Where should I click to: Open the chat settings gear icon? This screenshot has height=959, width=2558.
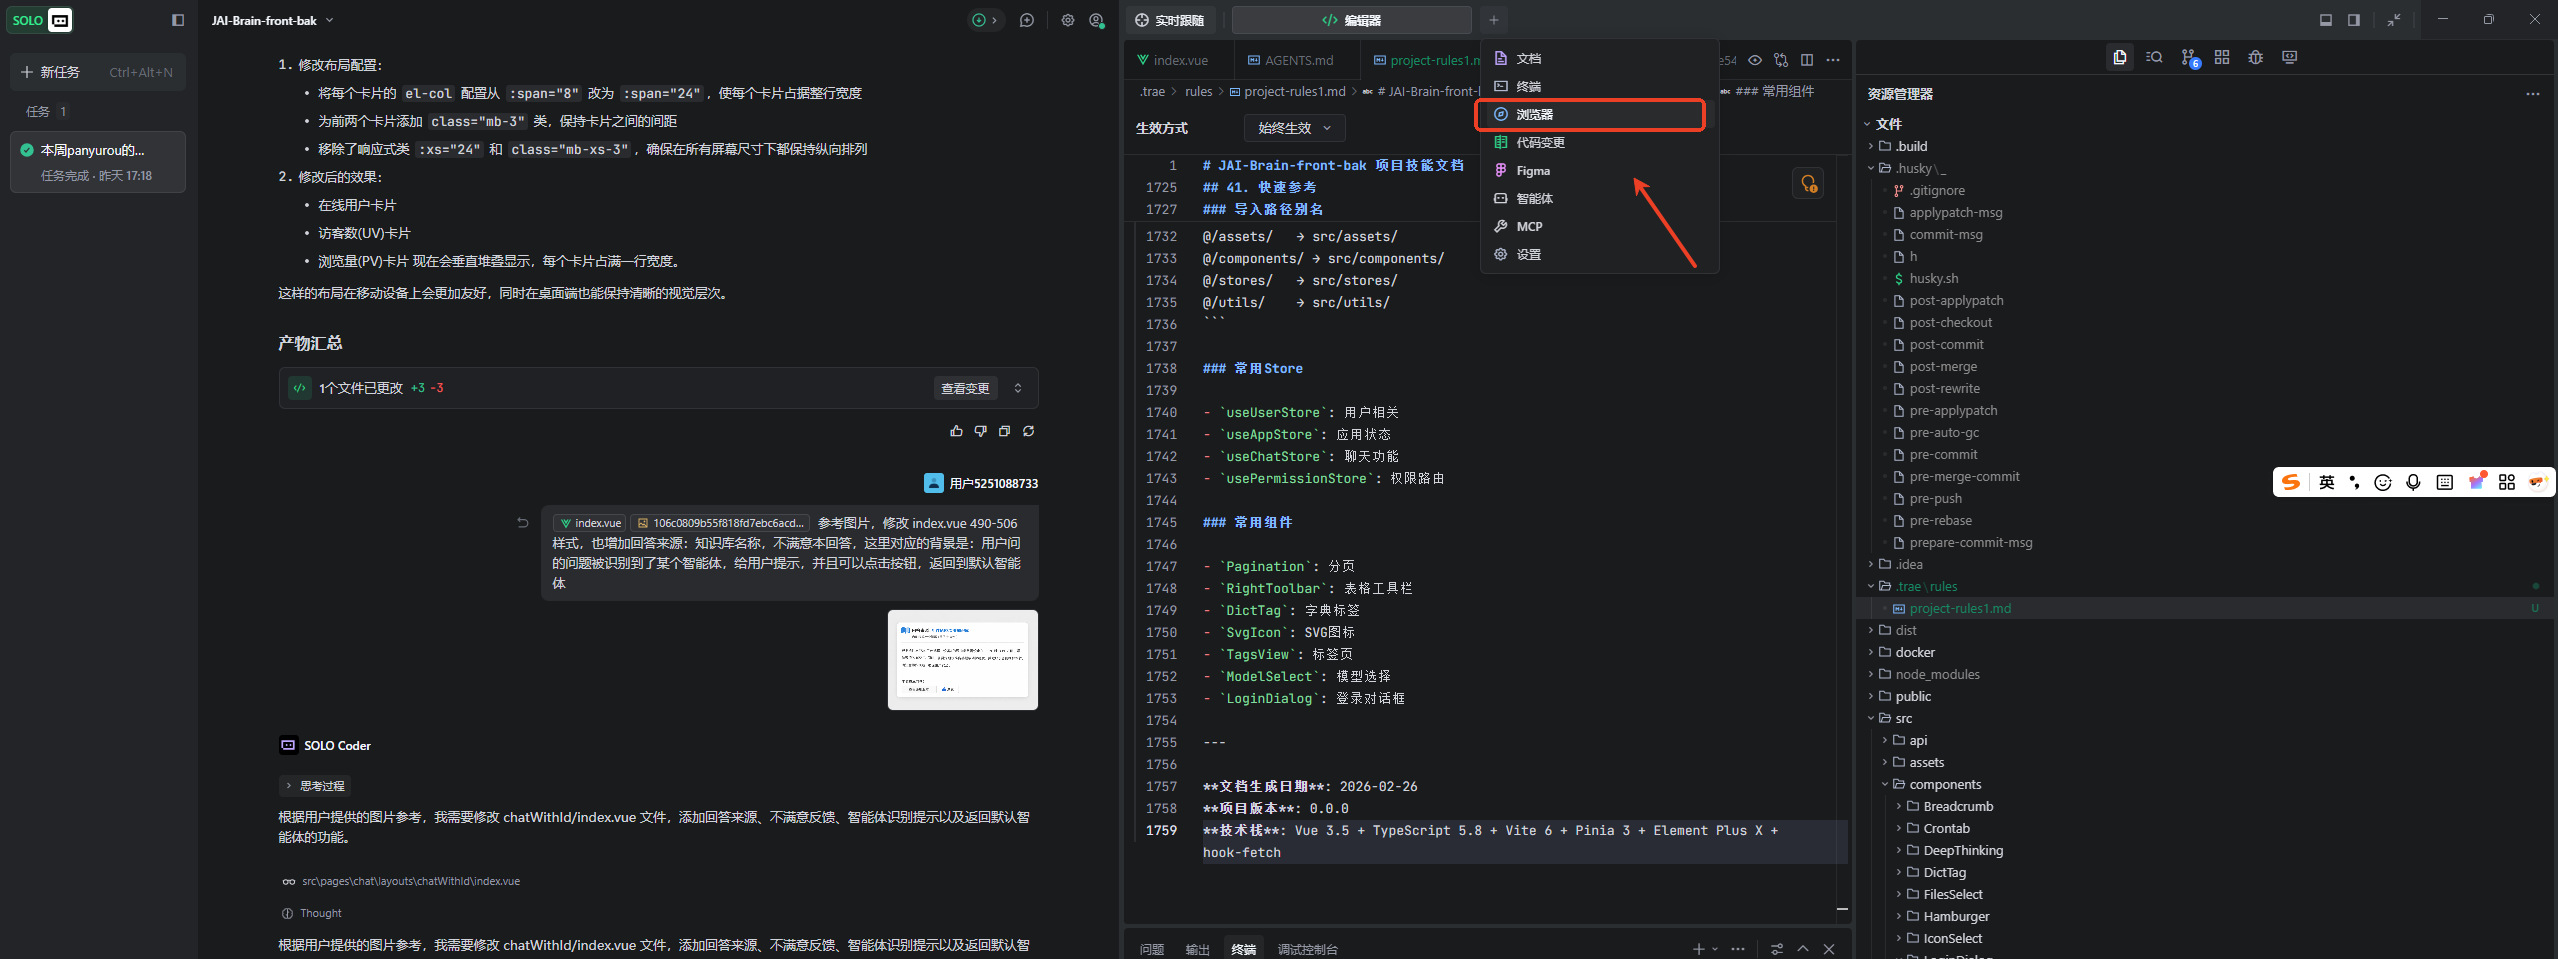[x=1067, y=20]
